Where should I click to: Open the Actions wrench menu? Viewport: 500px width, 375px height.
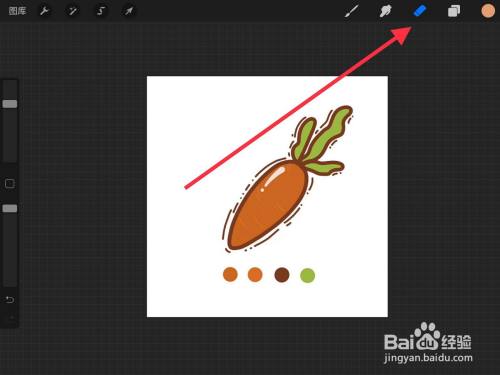(45, 11)
